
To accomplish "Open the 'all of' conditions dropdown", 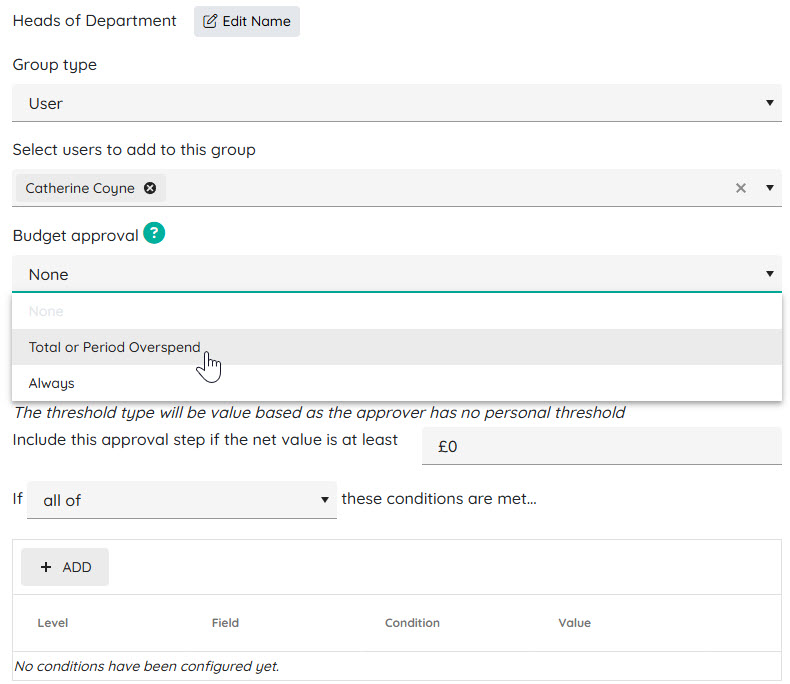I will pos(182,500).
